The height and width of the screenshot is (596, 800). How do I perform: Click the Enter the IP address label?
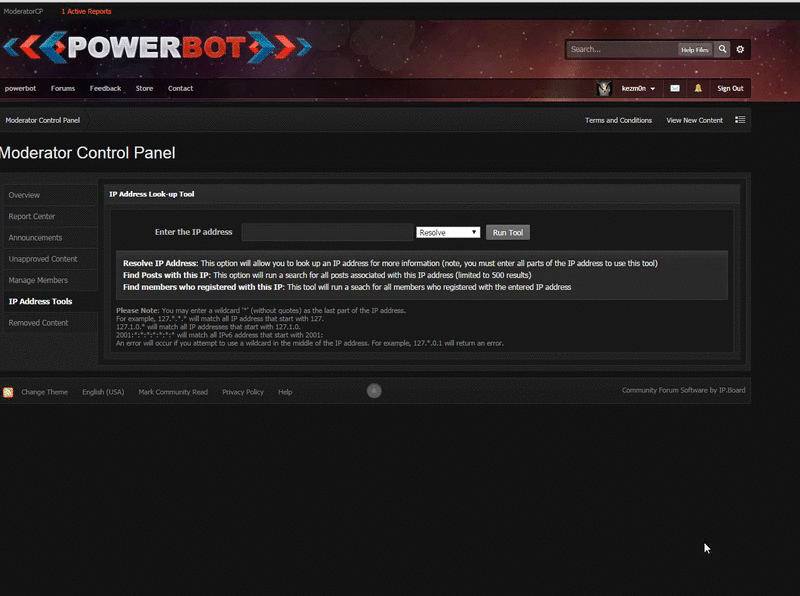(x=193, y=232)
